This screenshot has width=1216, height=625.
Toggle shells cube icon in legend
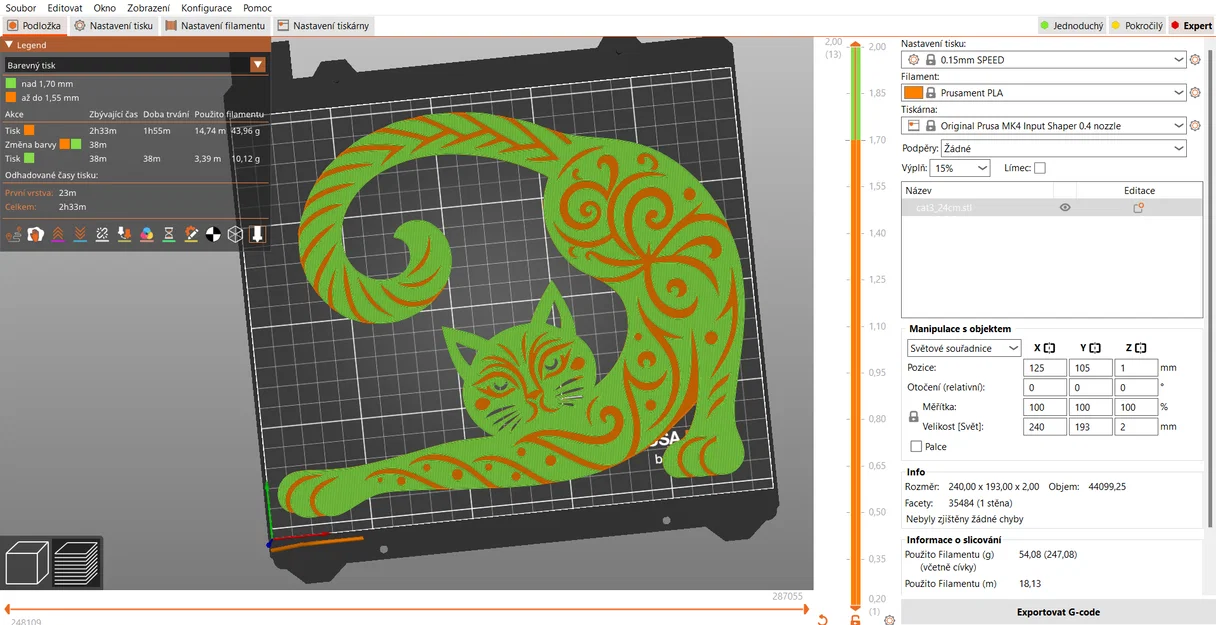[x=235, y=235]
